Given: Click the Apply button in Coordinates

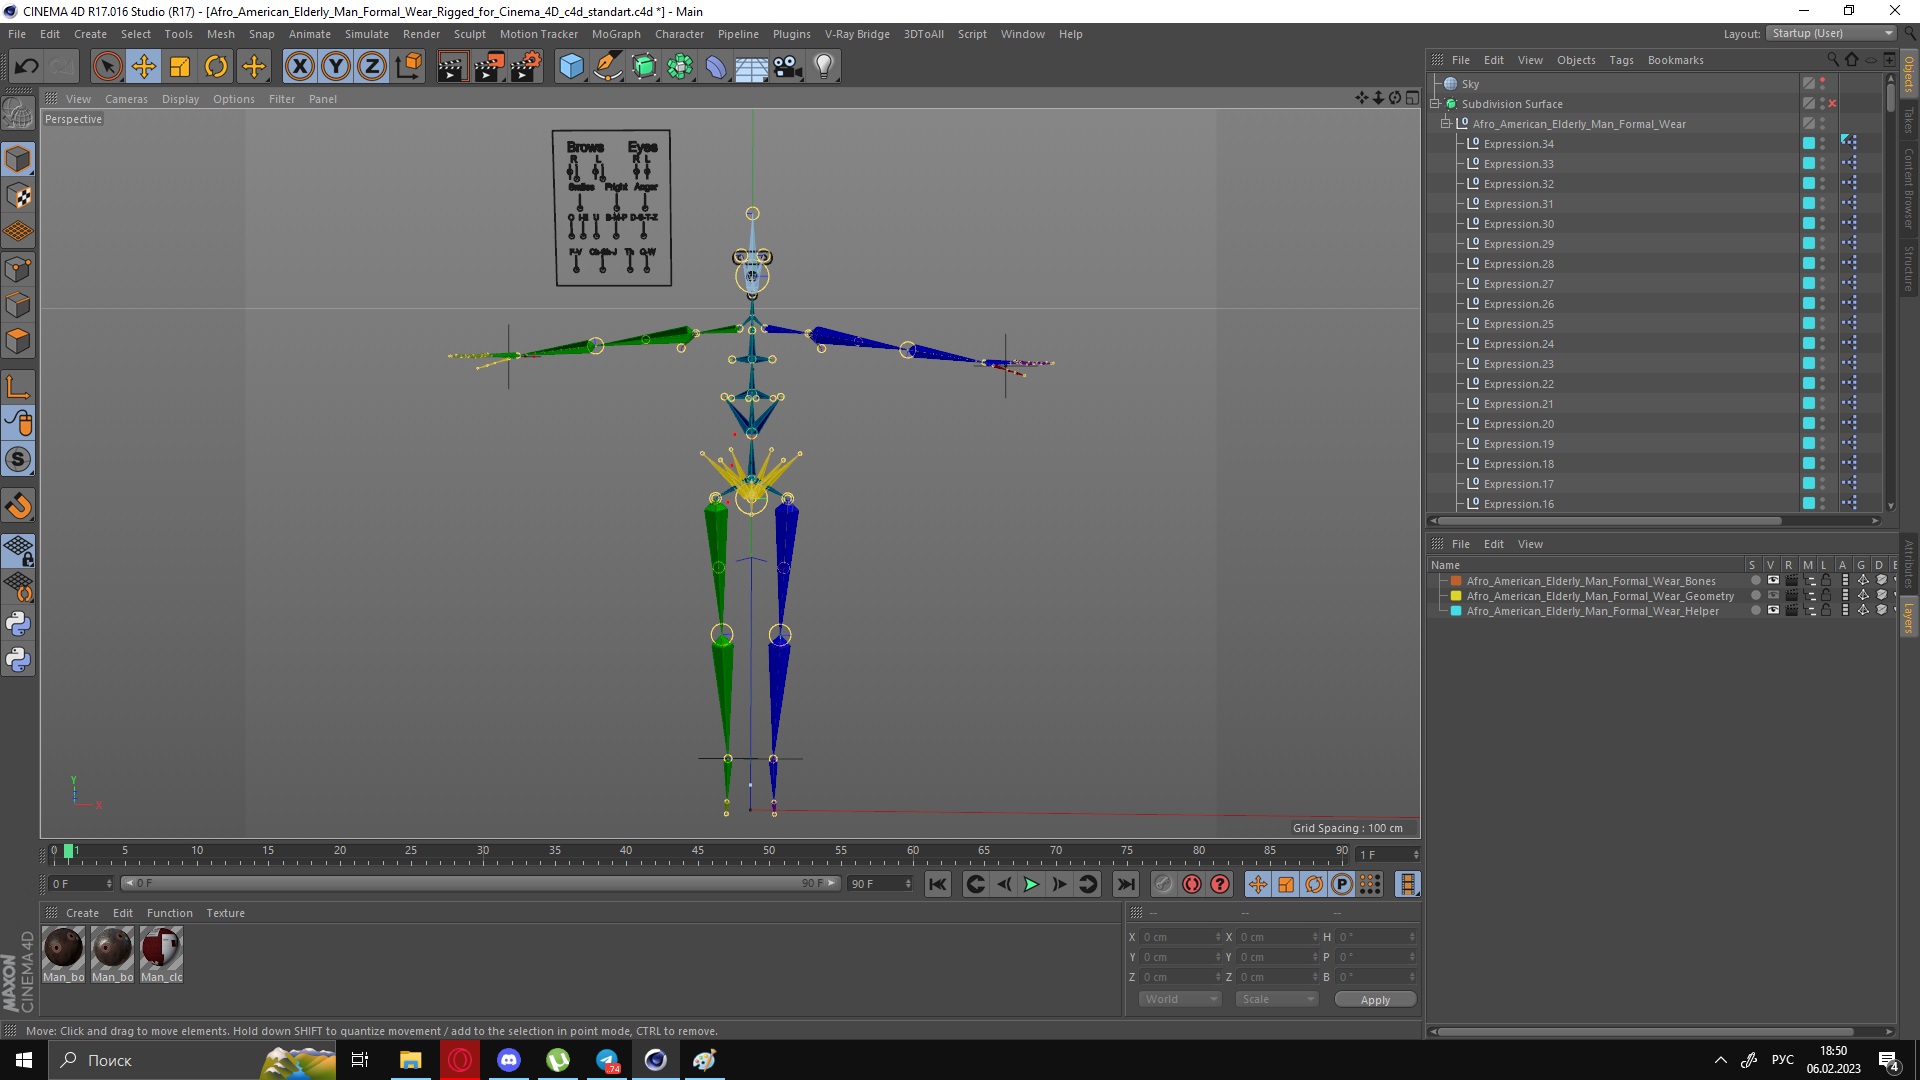Looking at the screenshot, I should [1375, 1000].
